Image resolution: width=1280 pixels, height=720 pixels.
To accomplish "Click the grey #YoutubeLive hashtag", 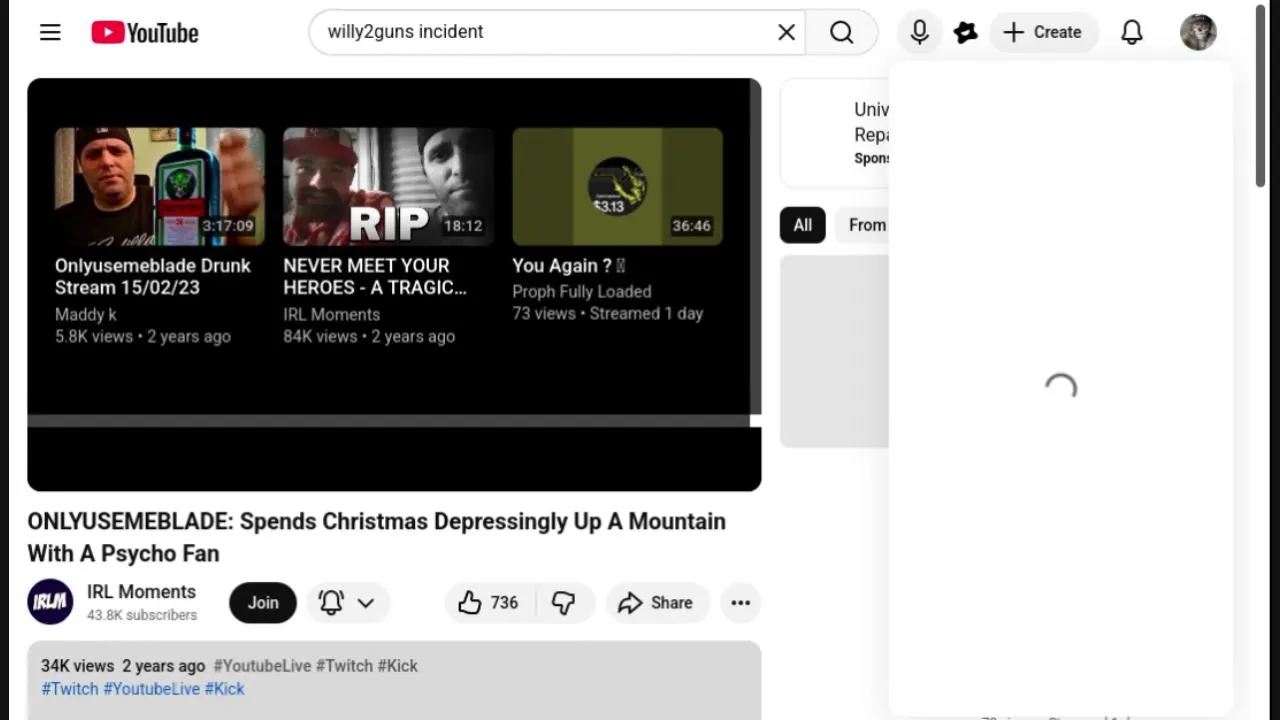I will pyautogui.click(x=263, y=665).
